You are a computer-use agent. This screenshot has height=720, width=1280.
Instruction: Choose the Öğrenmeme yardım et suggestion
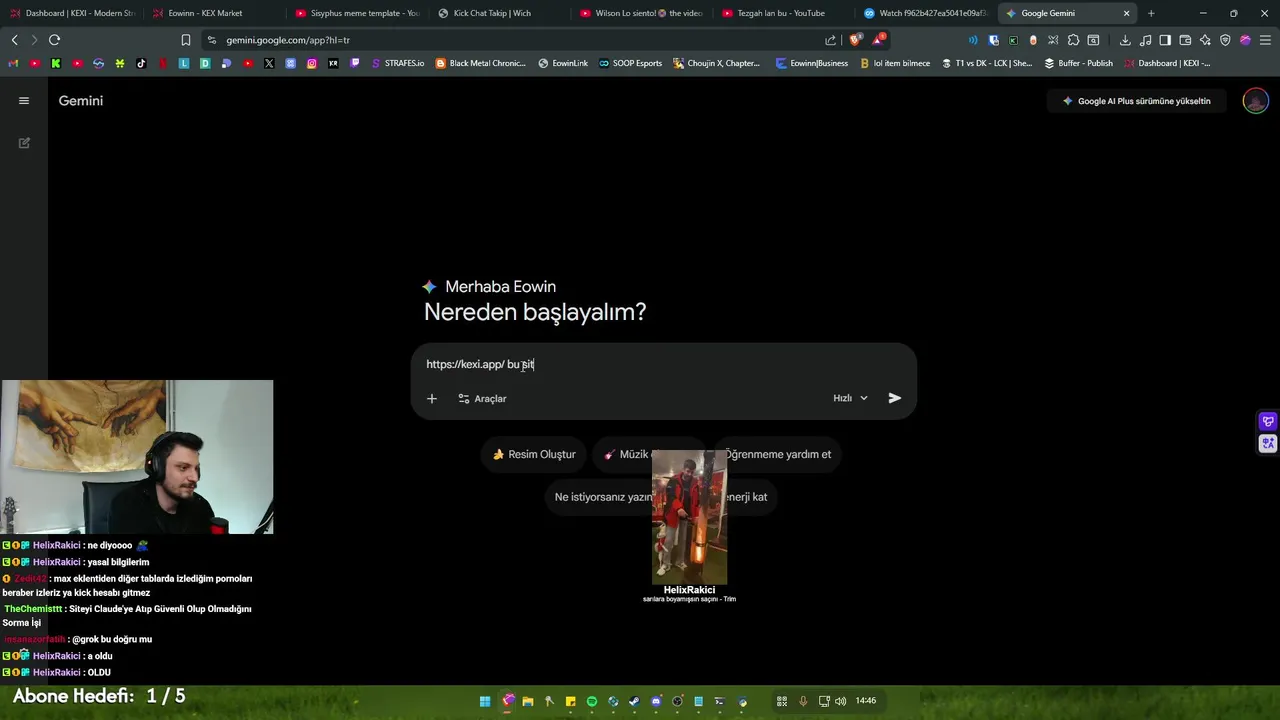777,454
